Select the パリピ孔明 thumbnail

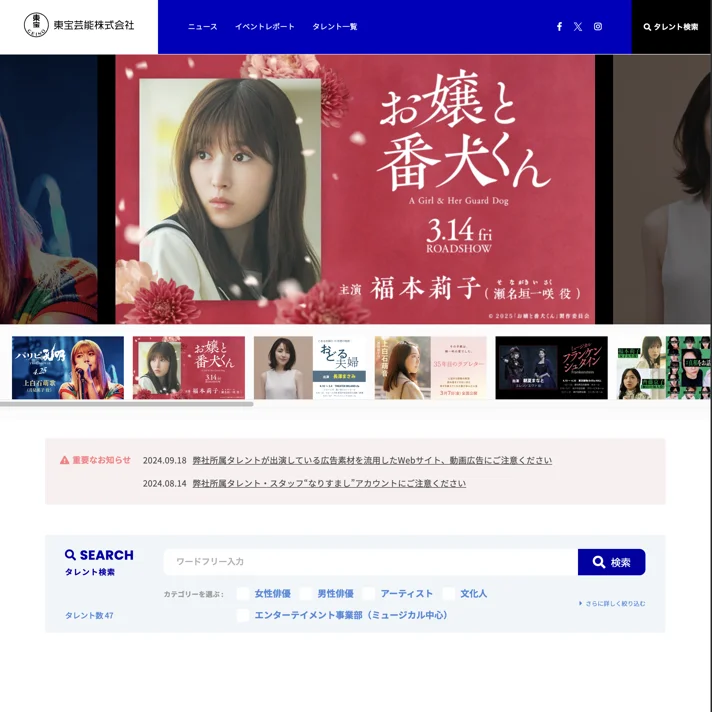pos(68,368)
